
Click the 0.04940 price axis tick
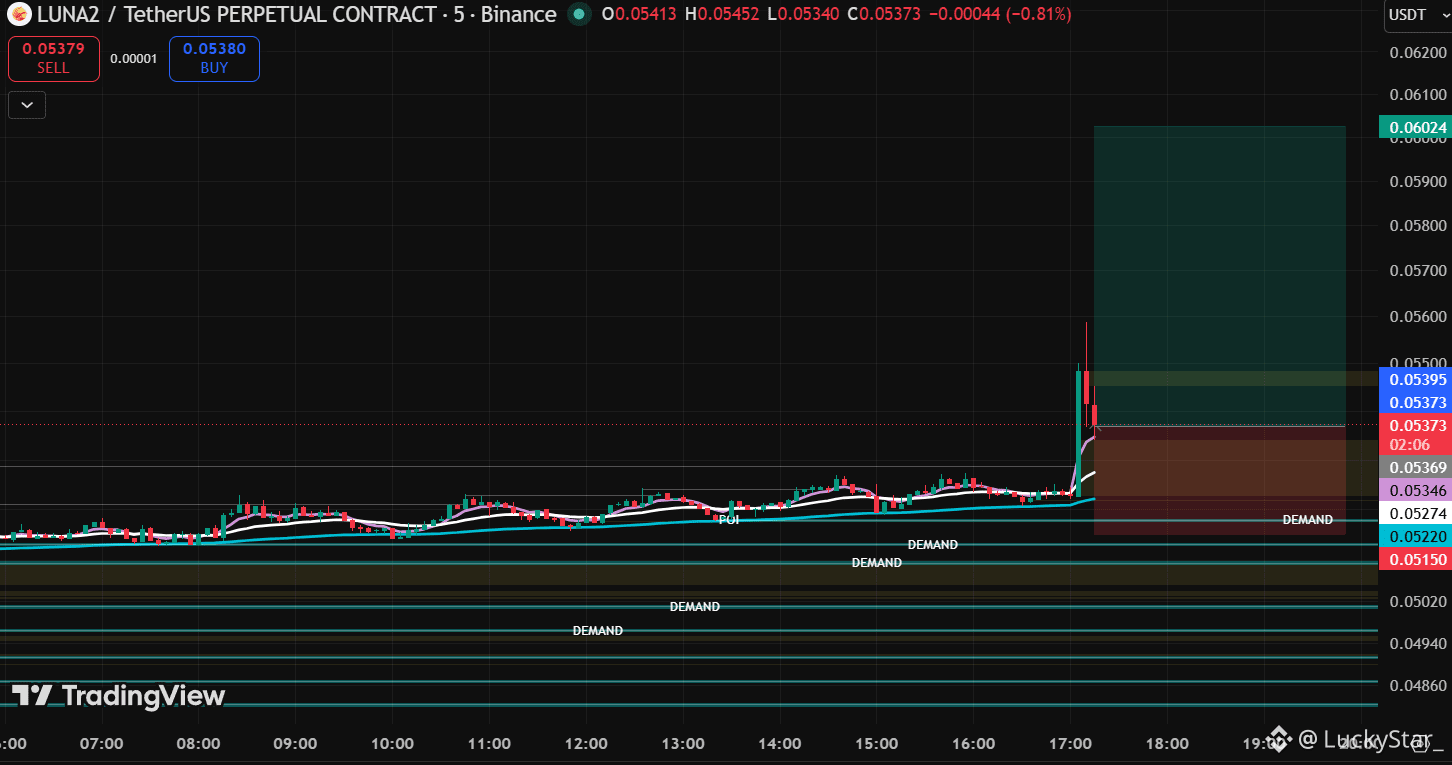pos(1418,642)
